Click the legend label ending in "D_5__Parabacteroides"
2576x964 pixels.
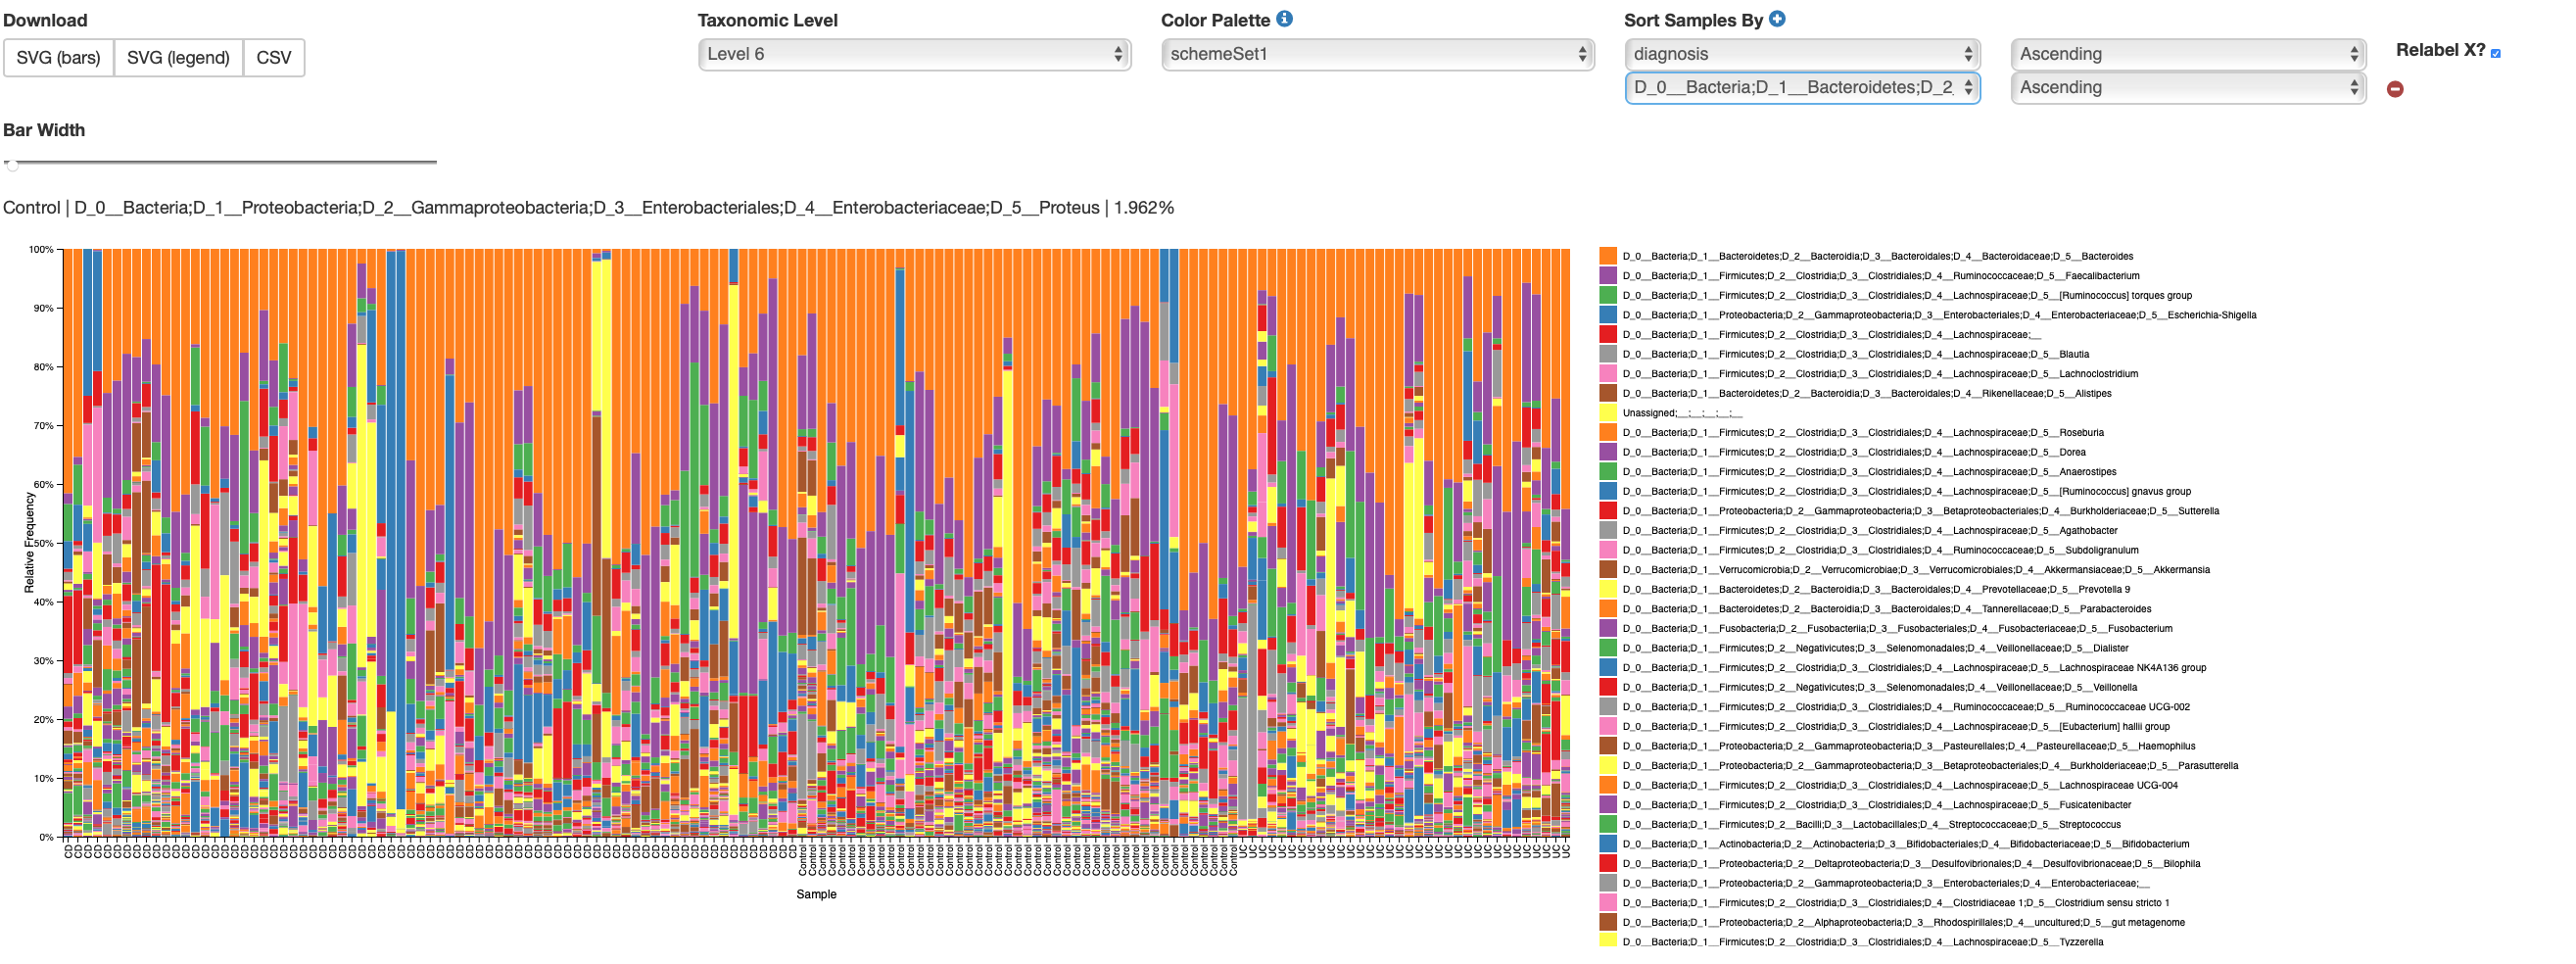coord(1887,609)
